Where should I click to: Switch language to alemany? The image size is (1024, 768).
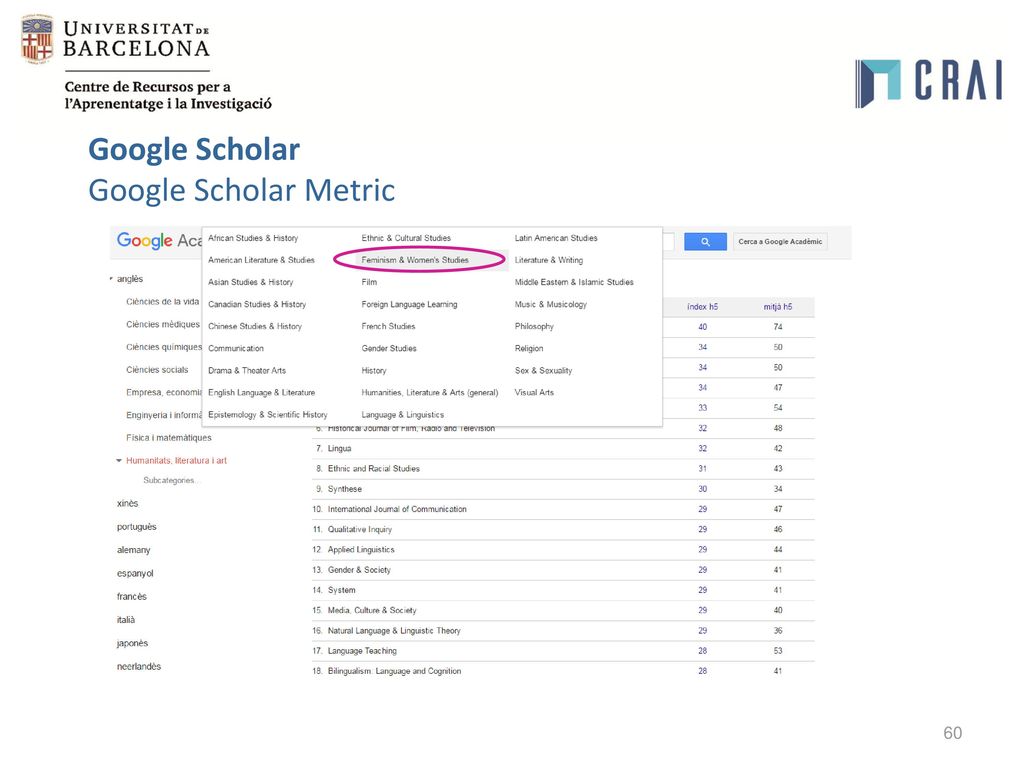coord(133,550)
